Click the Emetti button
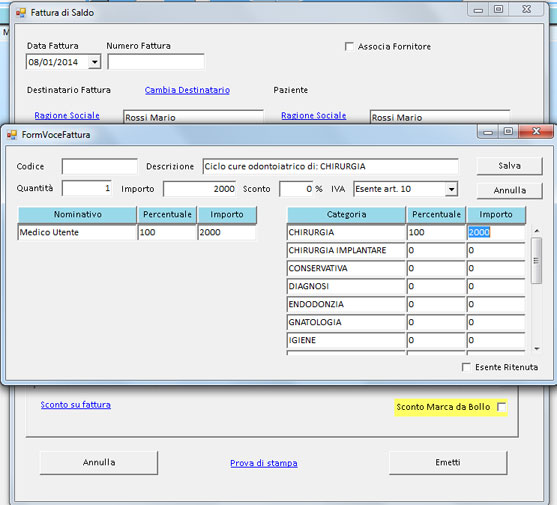Image resolution: width=557 pixels, height=505 pixels. (448, 462)
